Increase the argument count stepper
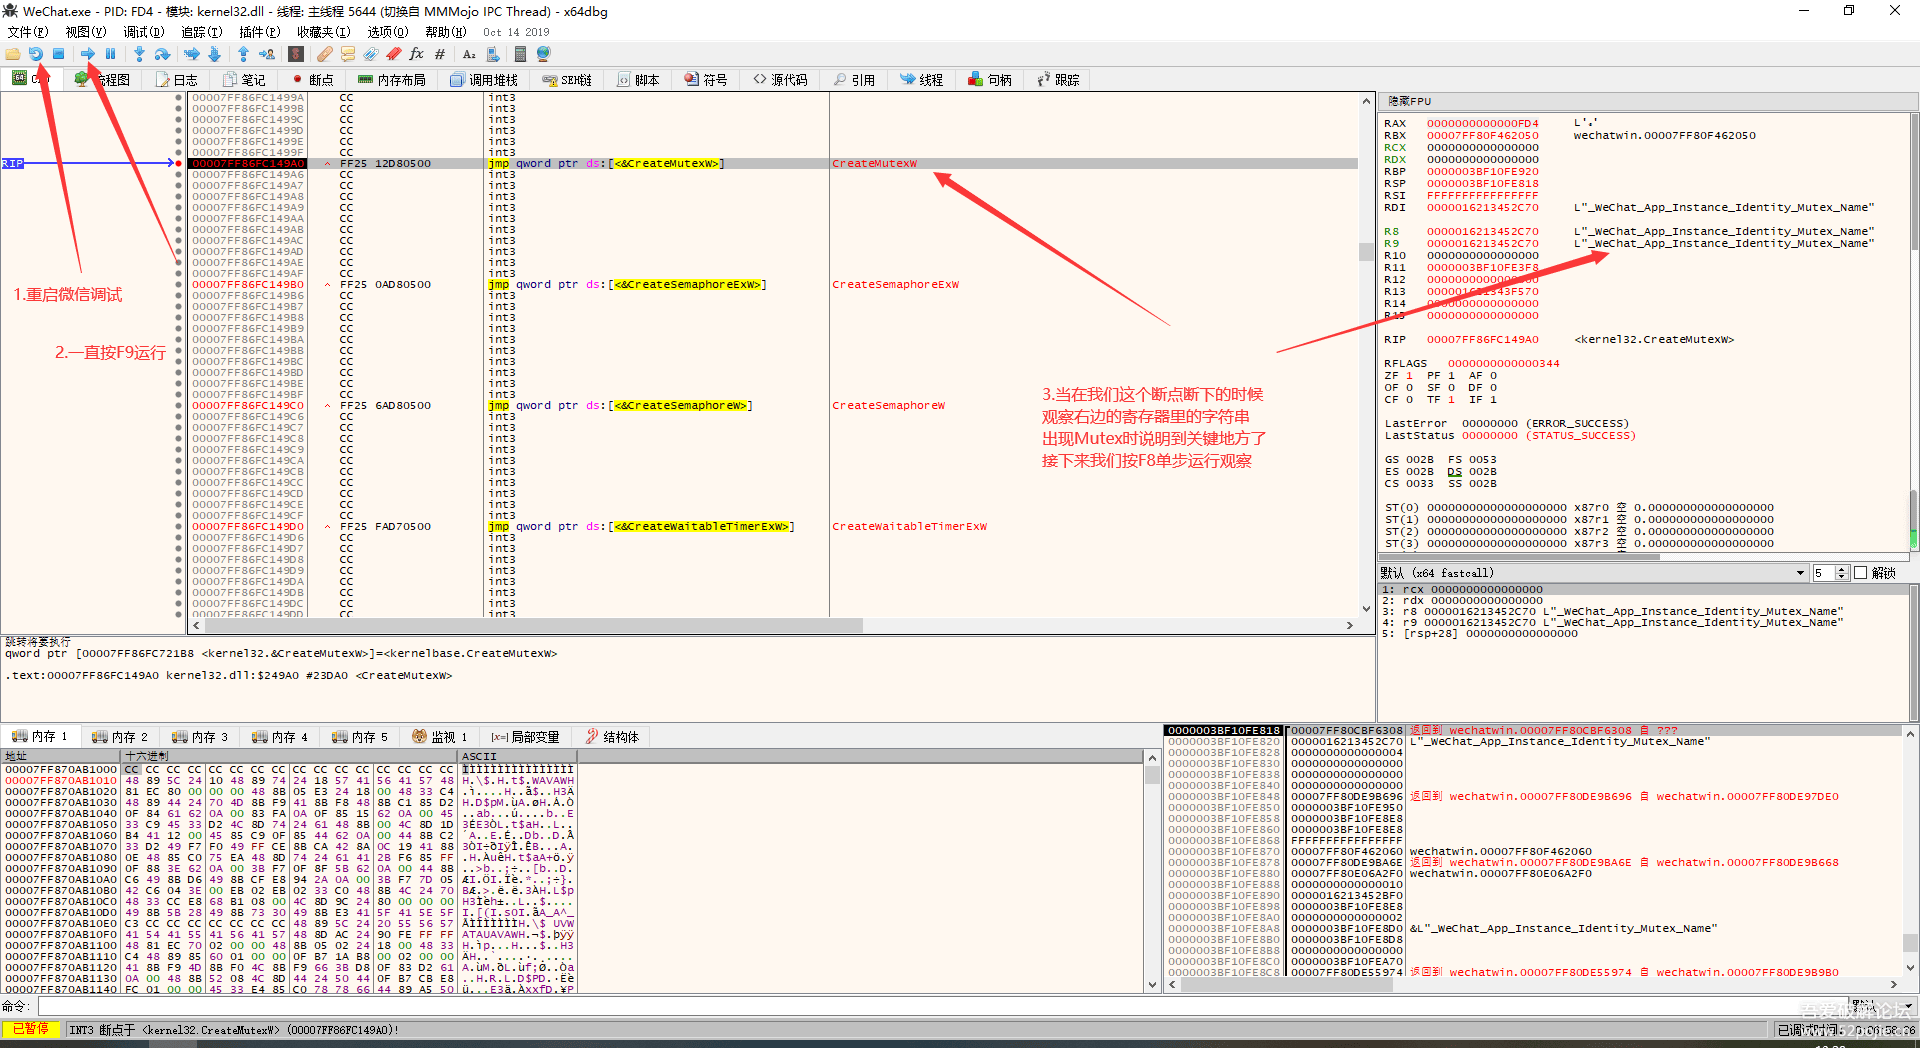This screenshot has height=1048, width=1920. point(1842,570)
